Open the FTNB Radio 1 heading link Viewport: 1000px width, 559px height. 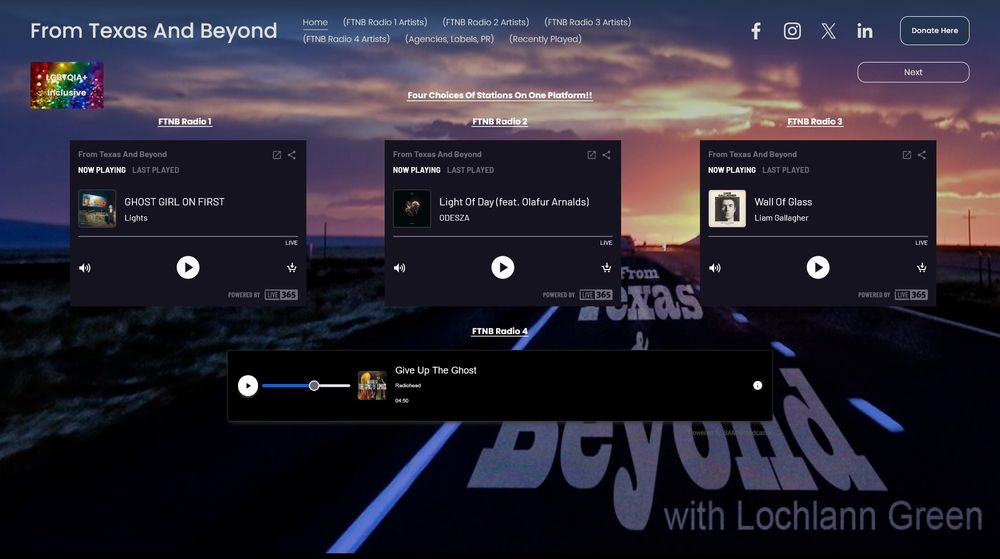pyautogui.click(x=185, y=121)
